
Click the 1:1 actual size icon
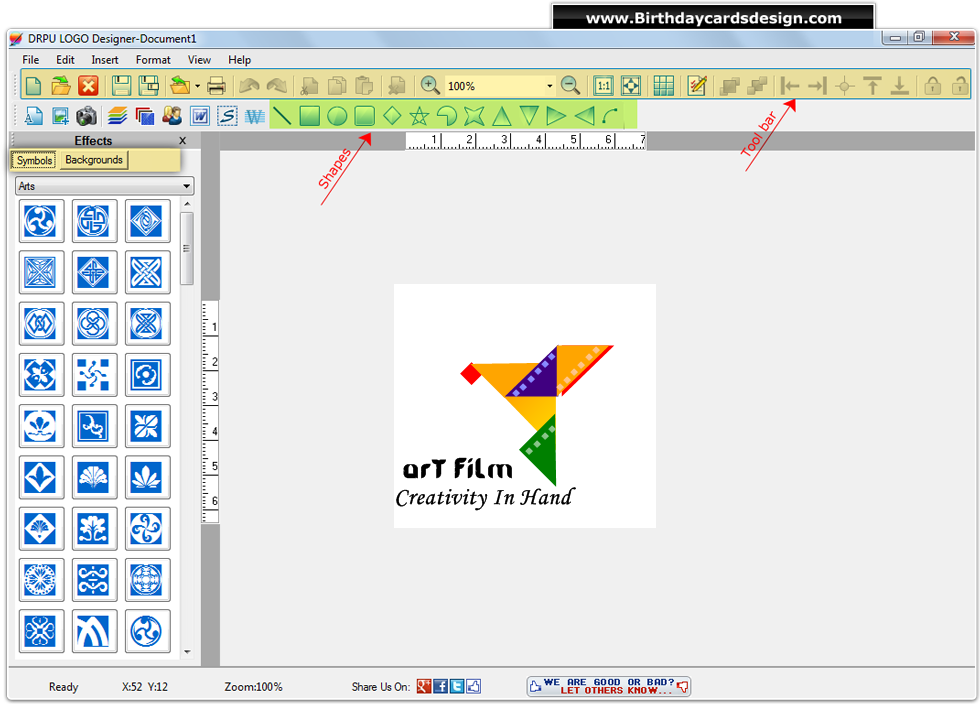(603, 85)
